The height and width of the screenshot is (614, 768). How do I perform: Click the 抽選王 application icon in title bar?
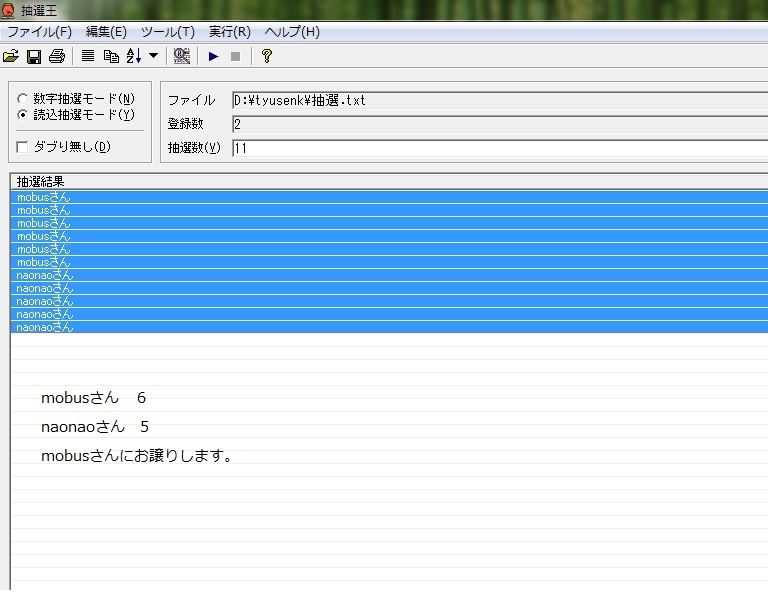(x=8, y=10)
